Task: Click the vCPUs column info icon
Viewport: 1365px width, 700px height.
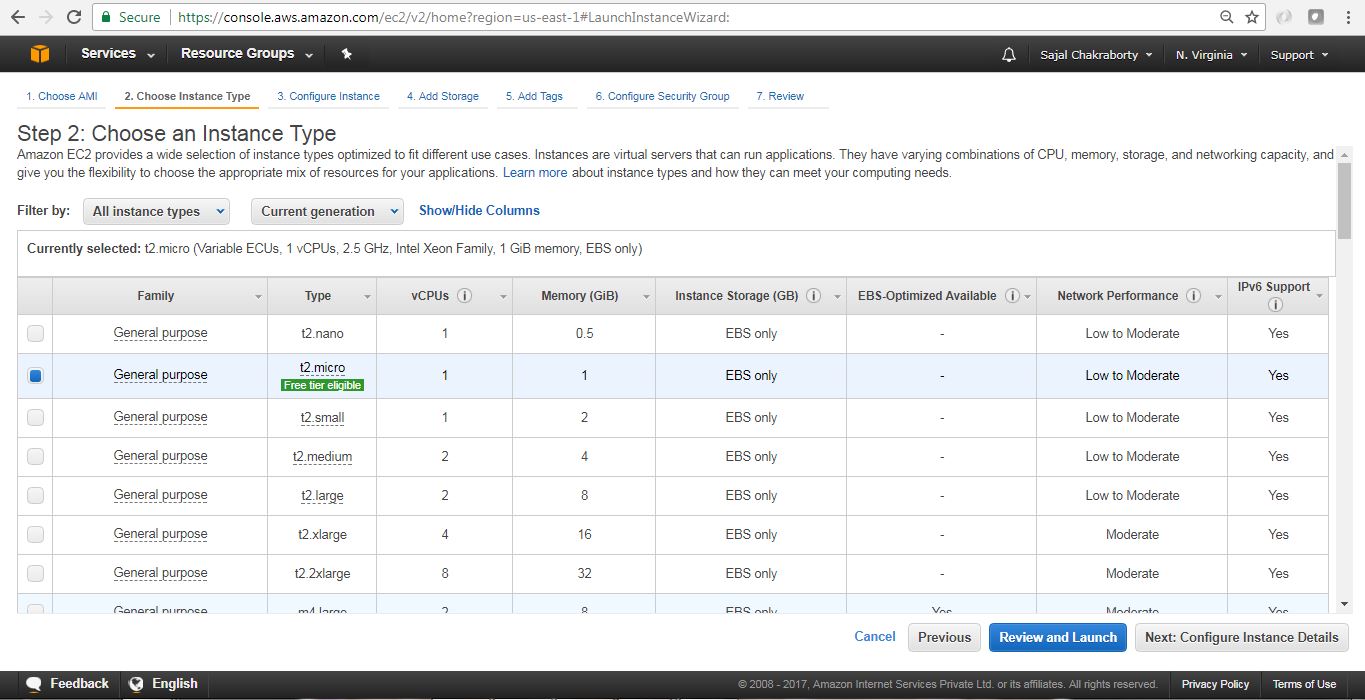Action: [x=465, y=296]
